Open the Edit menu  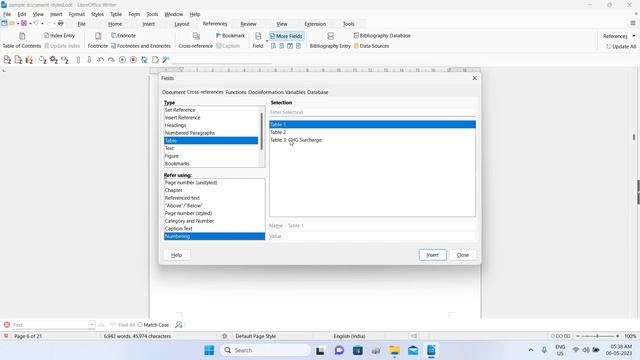pos(22,14)
